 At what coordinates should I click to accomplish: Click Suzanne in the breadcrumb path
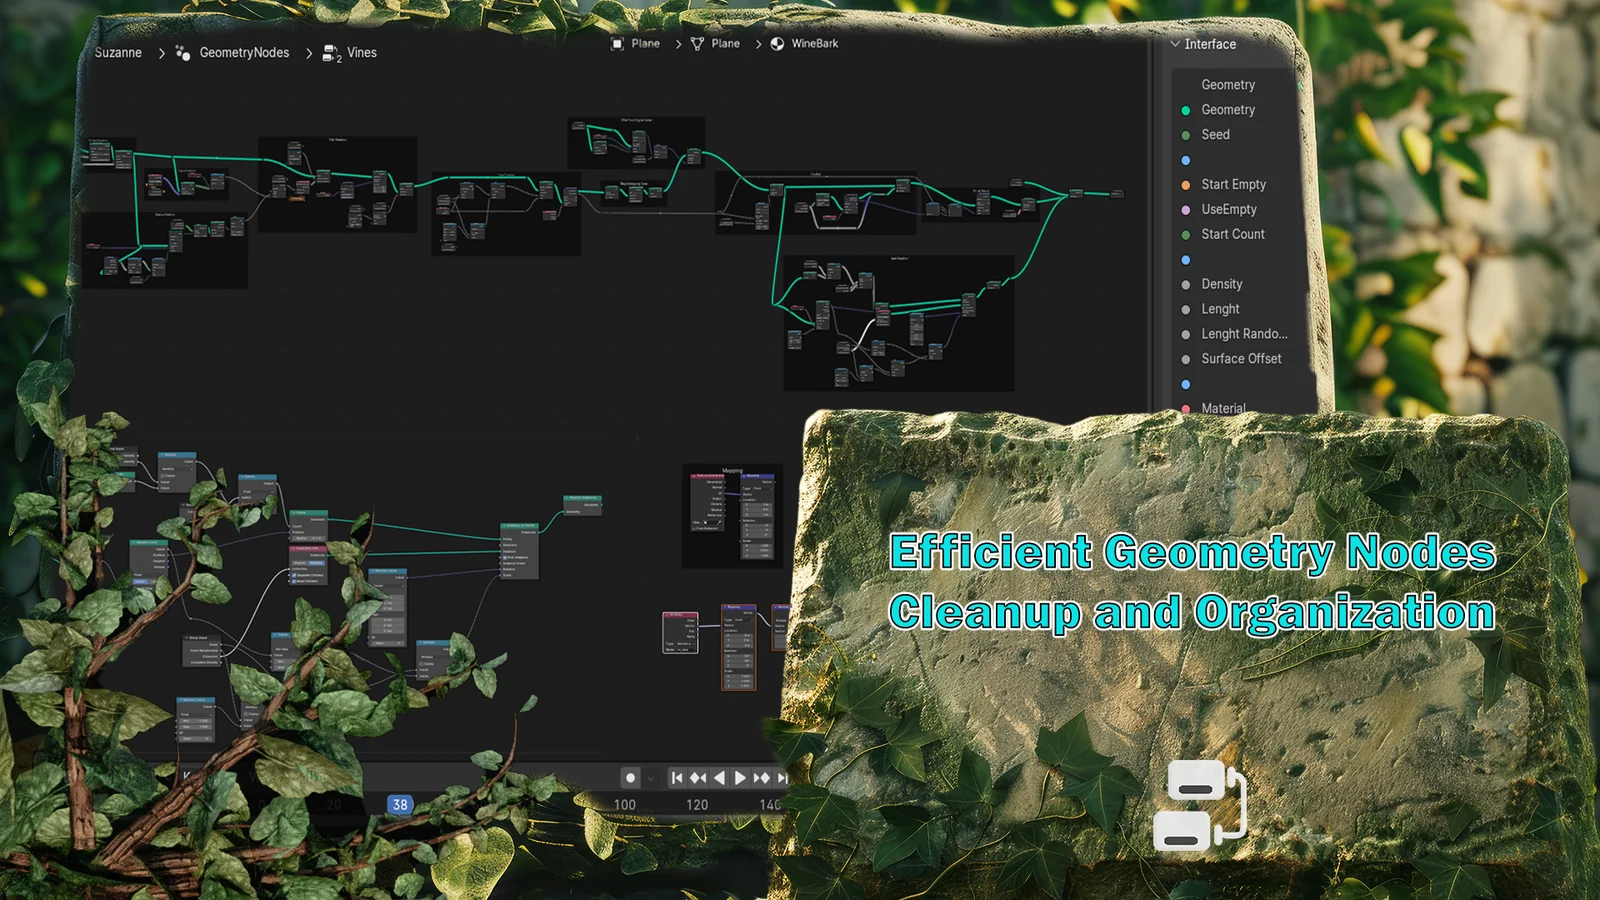click(x=117, y=52)
